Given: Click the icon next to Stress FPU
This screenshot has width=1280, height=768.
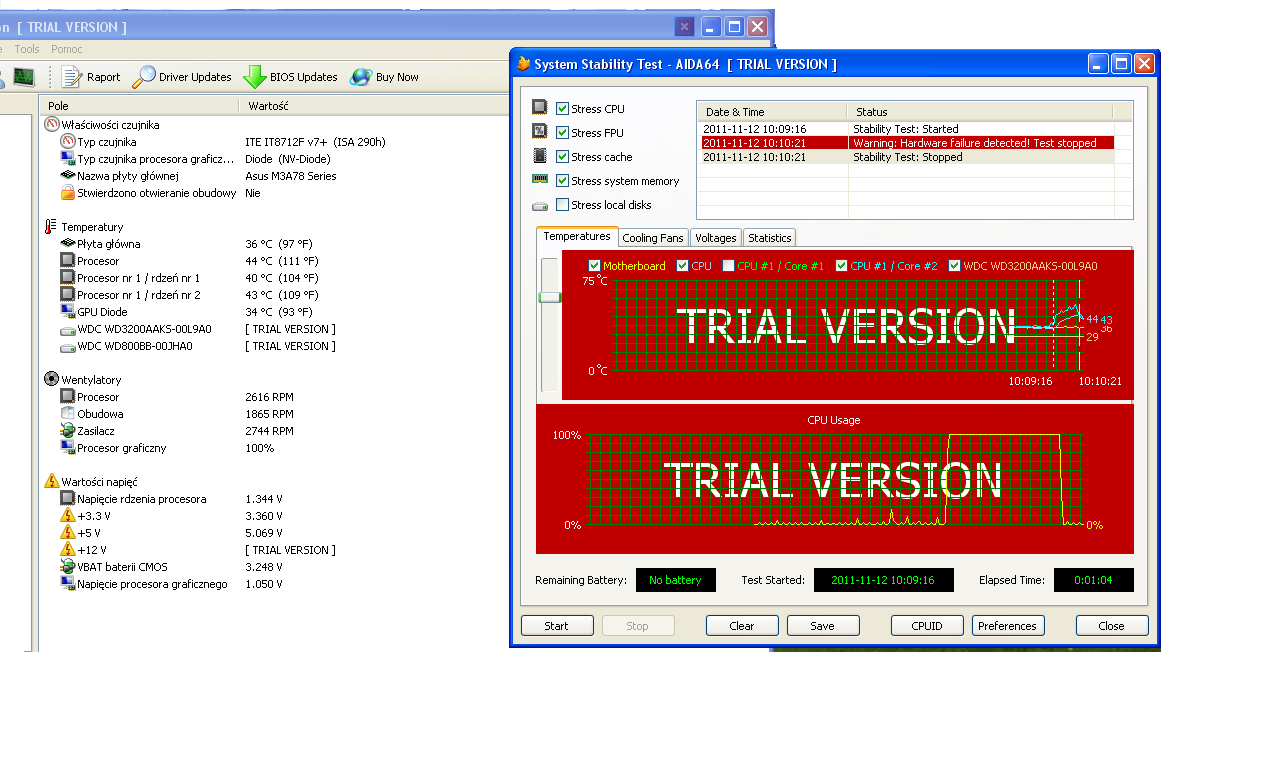Looking at the screenshot, I should coord(540,132).
